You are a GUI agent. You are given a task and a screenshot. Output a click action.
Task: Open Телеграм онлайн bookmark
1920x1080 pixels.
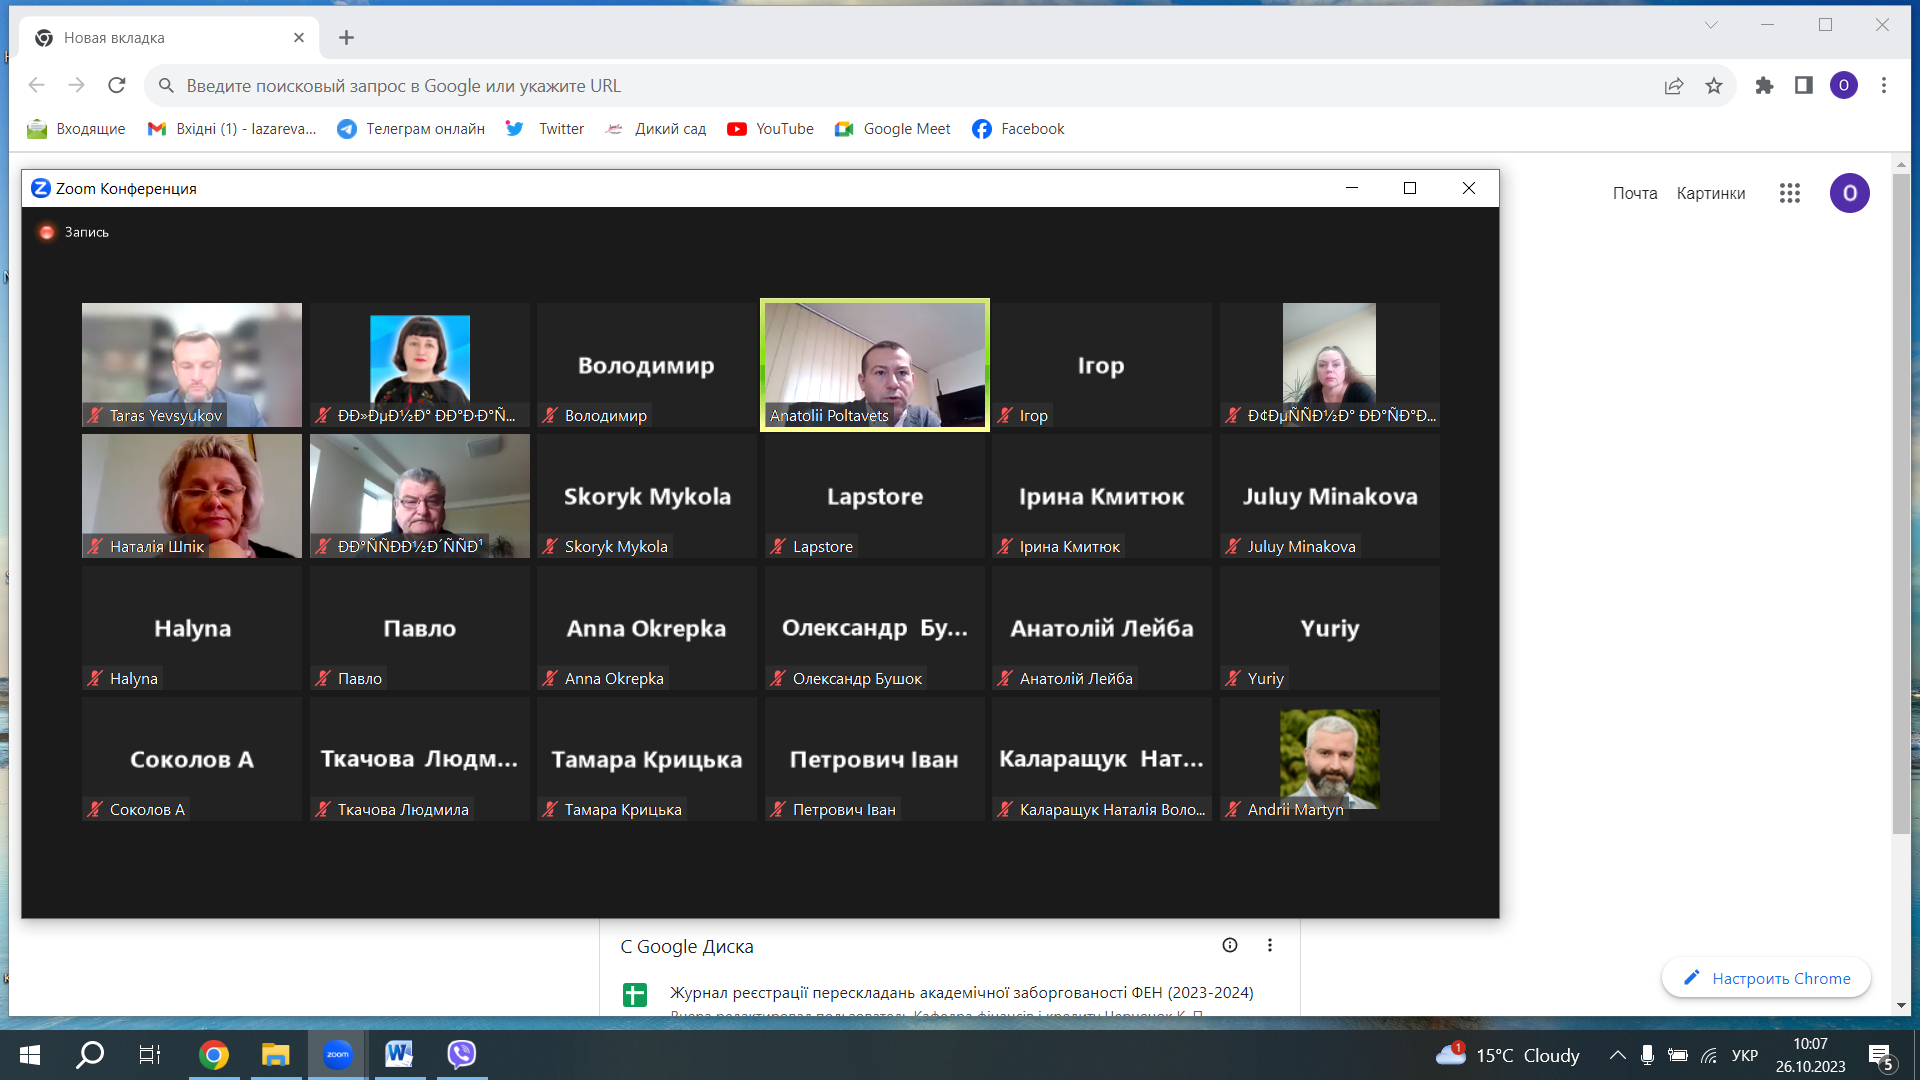click(x=411, y=129)
